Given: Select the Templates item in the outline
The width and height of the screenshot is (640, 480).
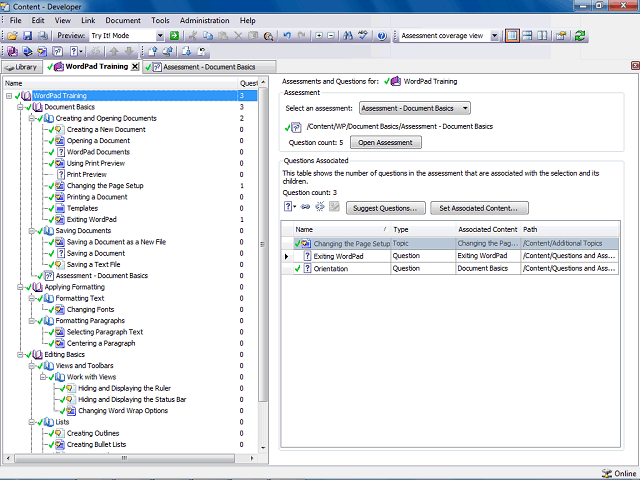Looking at the screenshot, I should [82, 208].
